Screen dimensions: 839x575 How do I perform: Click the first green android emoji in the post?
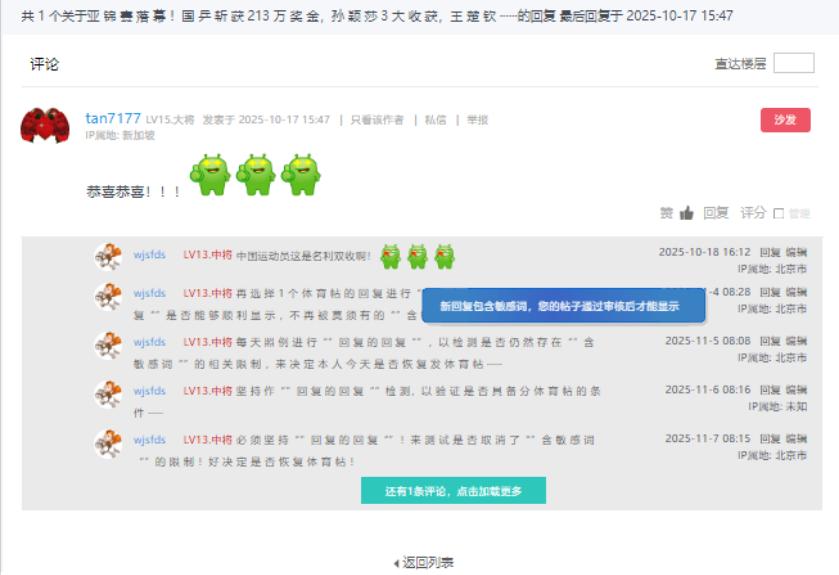point(210,175)
